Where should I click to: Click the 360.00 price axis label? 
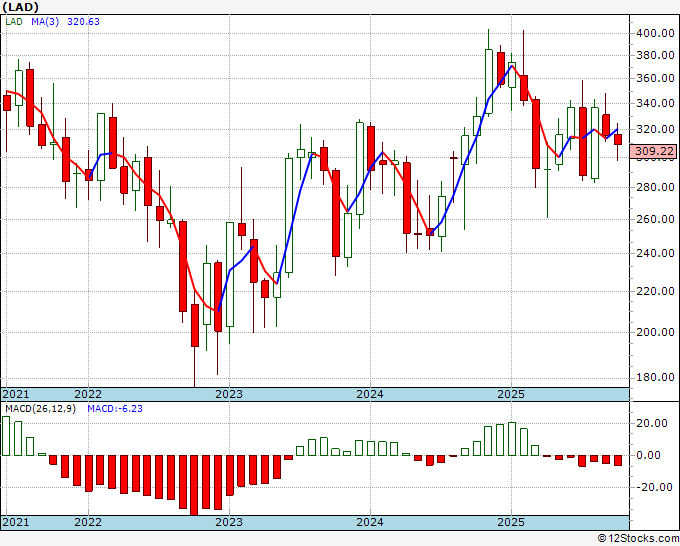coord(655,78)
